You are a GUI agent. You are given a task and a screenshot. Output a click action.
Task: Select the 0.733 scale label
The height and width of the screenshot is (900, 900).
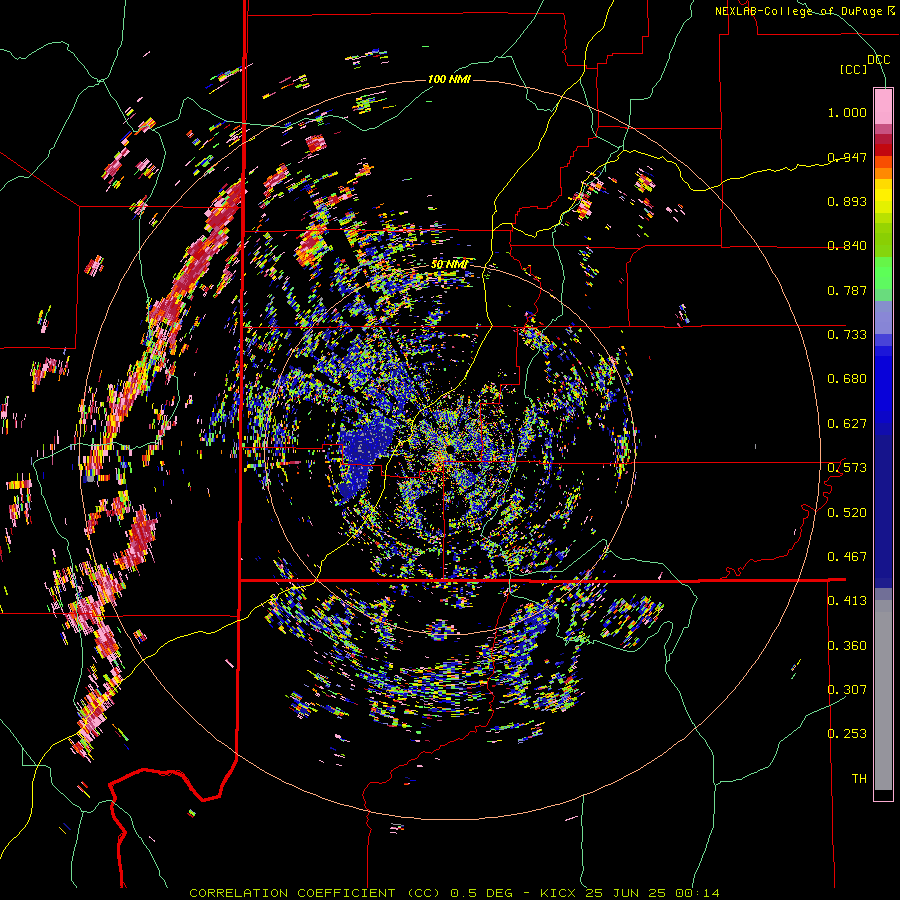847,335
